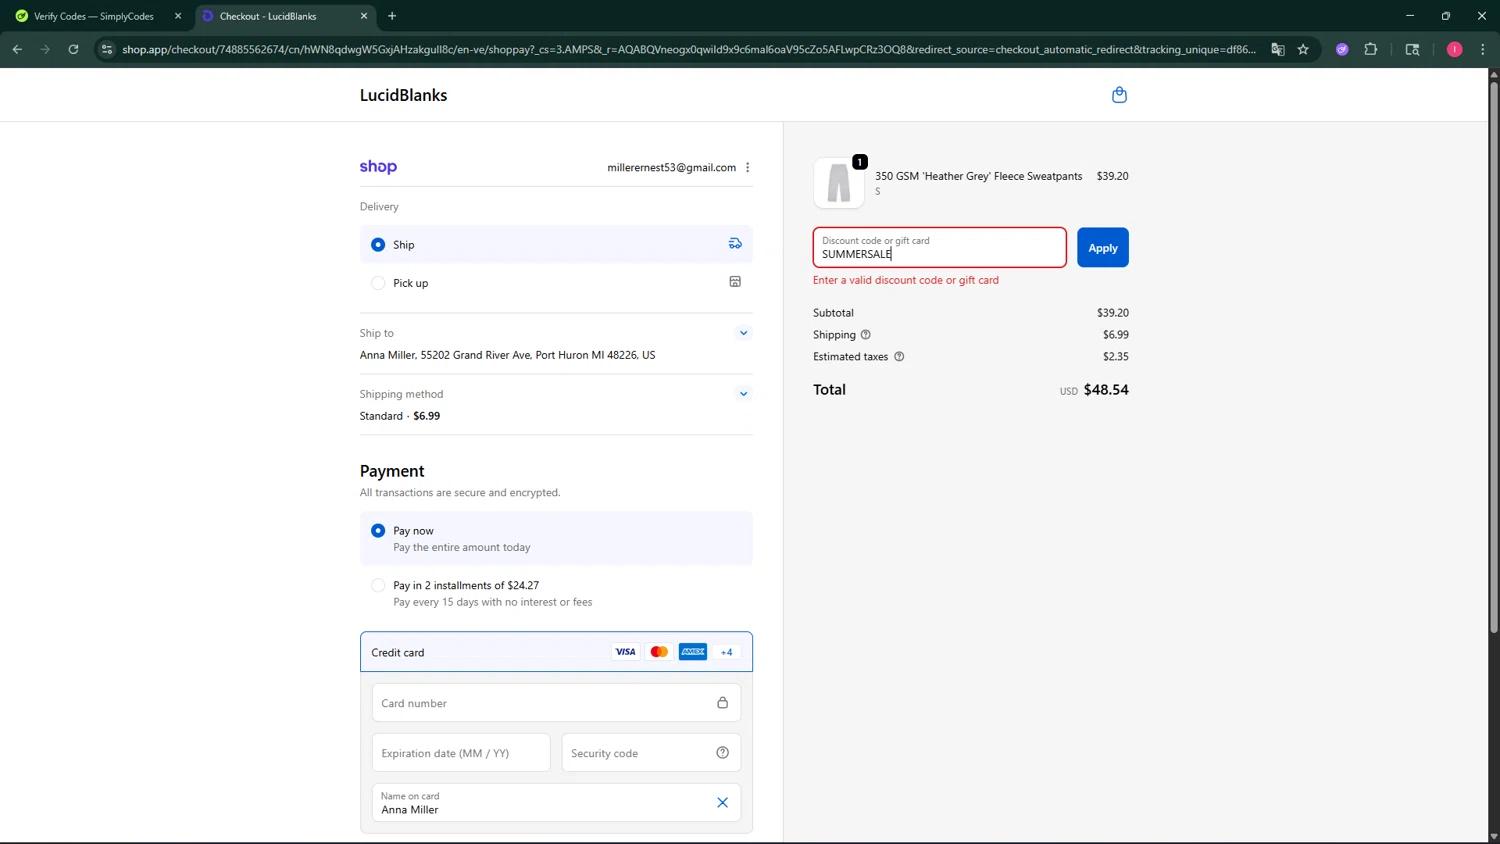Bookmark this page with the star icon
Image resolution: width=1500 pixels, height=844 pixels.
[1303, 49]
